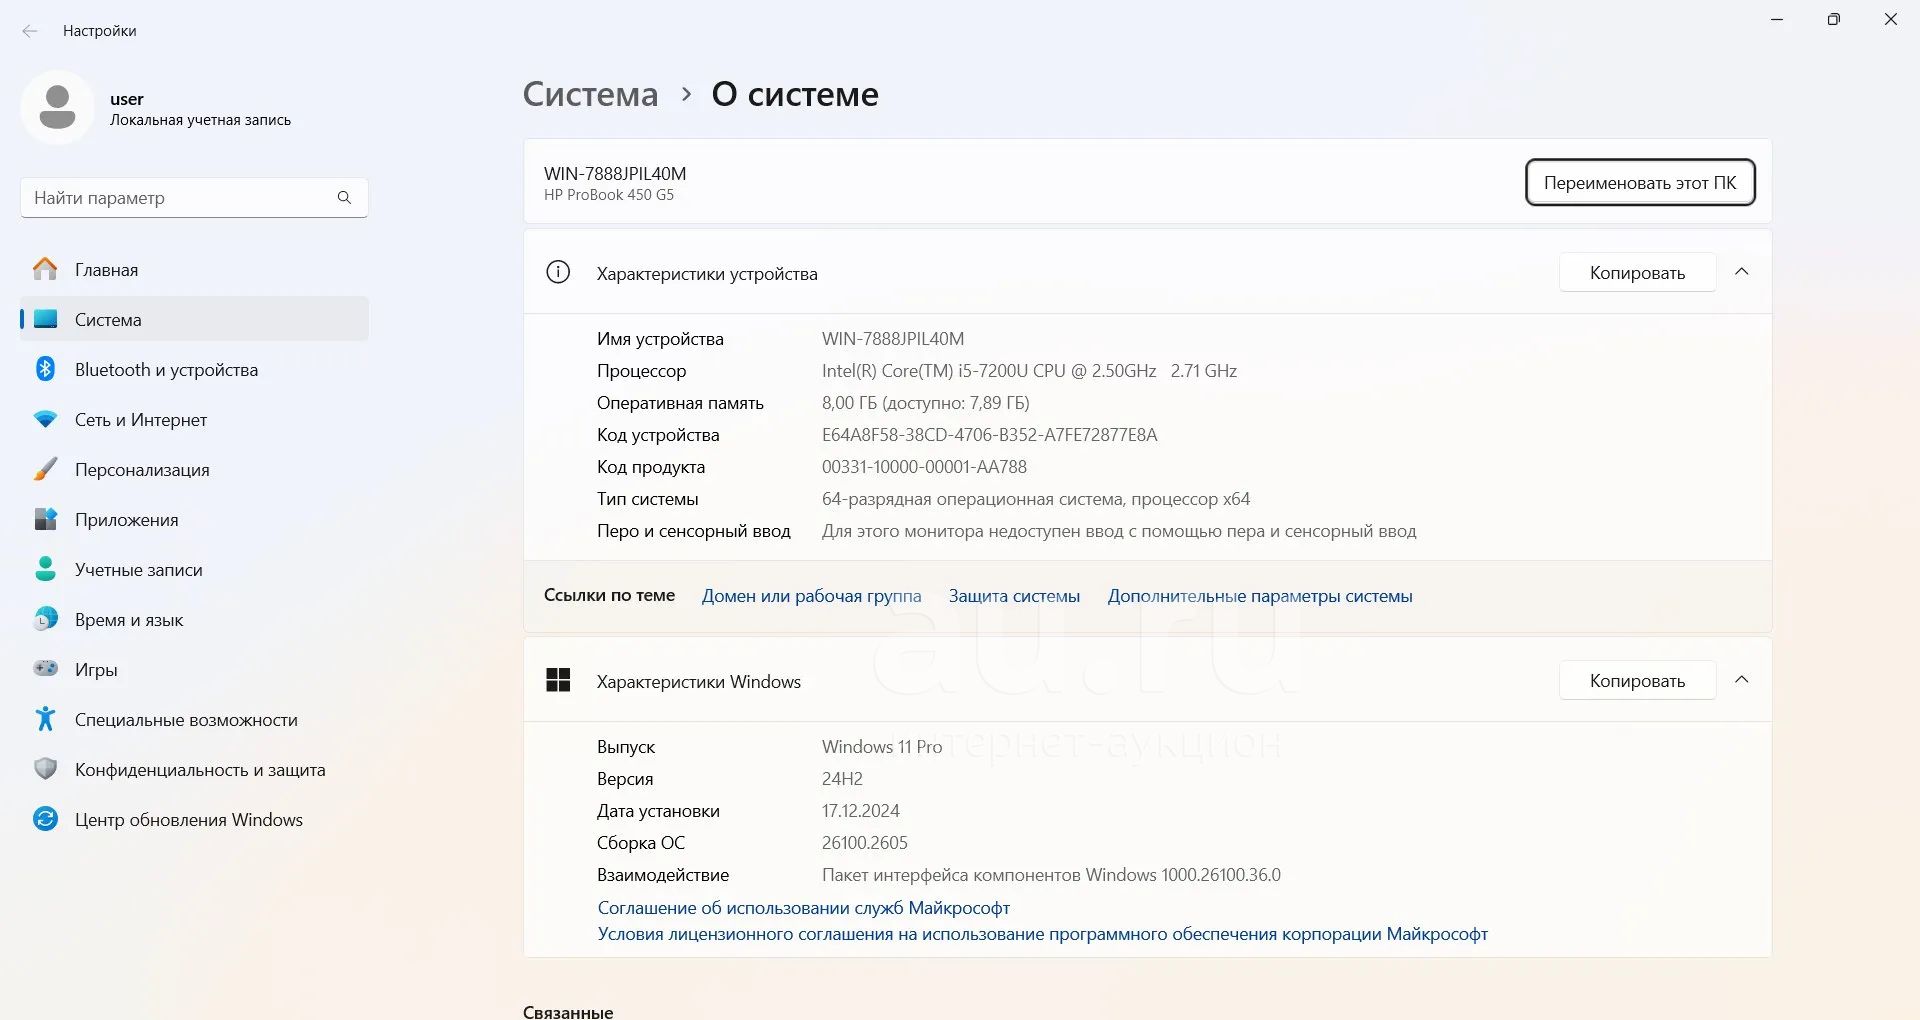Click the Gaming controller icon
The height and width of the screenshot is (1020, 1920).
[45, 668]
